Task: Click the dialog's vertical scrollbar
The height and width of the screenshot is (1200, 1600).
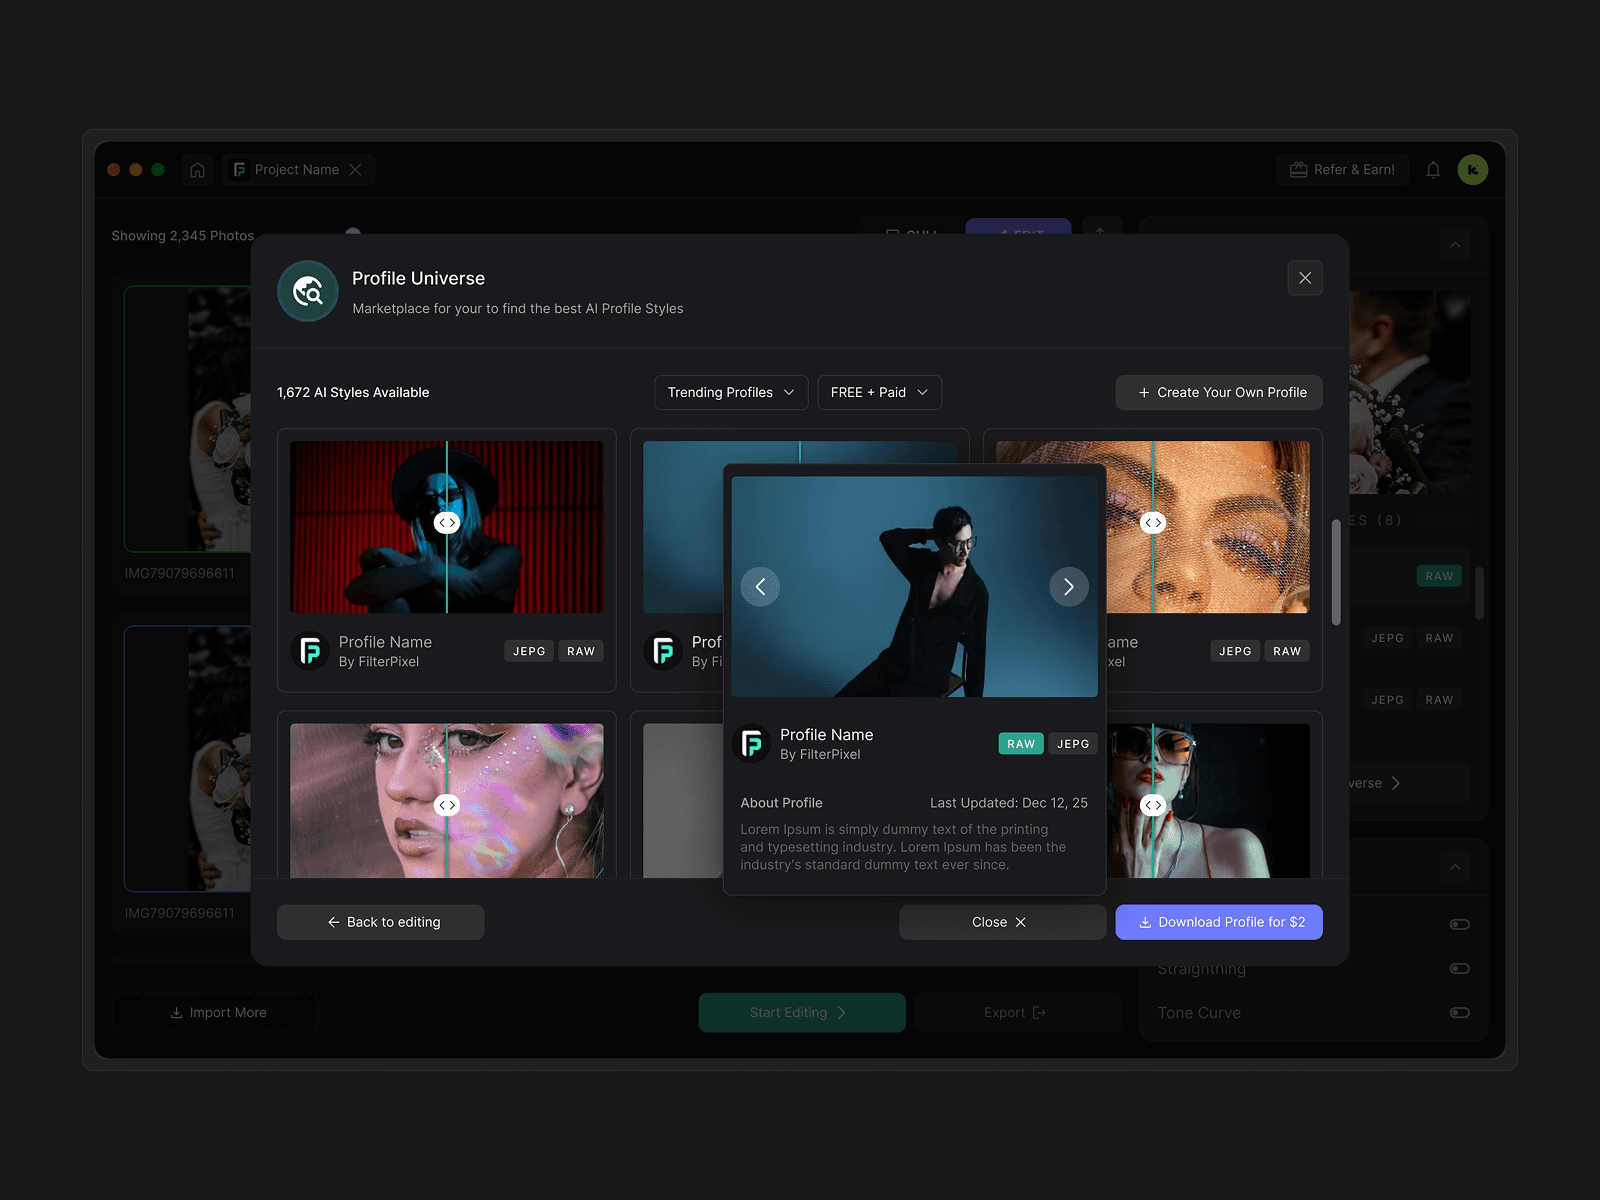Action: point(1336,573)
